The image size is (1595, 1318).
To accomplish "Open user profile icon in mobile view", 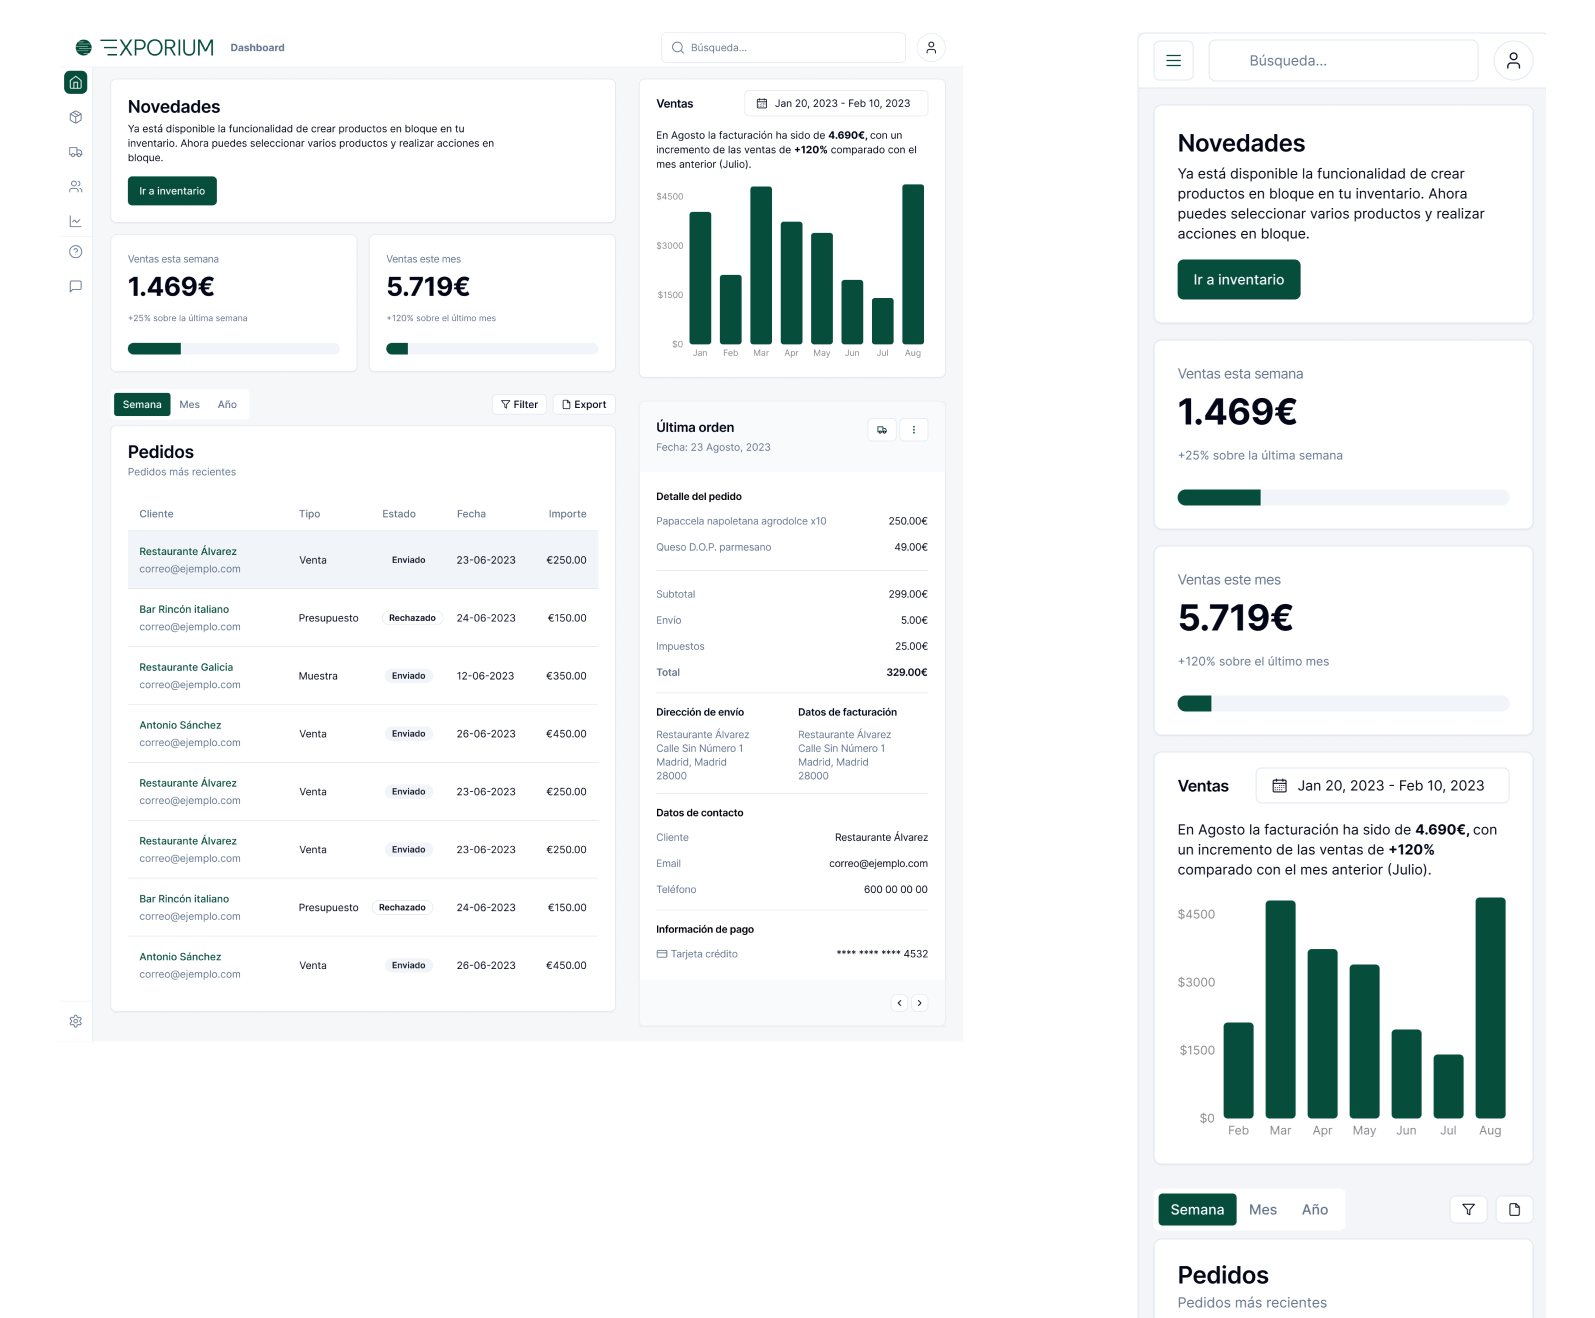I will [1513, 61].
